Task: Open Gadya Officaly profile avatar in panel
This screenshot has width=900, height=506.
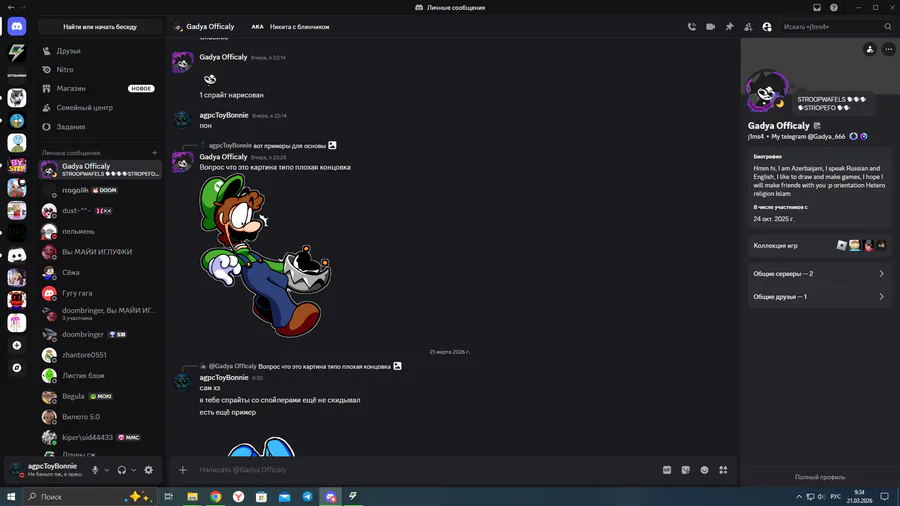Action: click(767, 90)
